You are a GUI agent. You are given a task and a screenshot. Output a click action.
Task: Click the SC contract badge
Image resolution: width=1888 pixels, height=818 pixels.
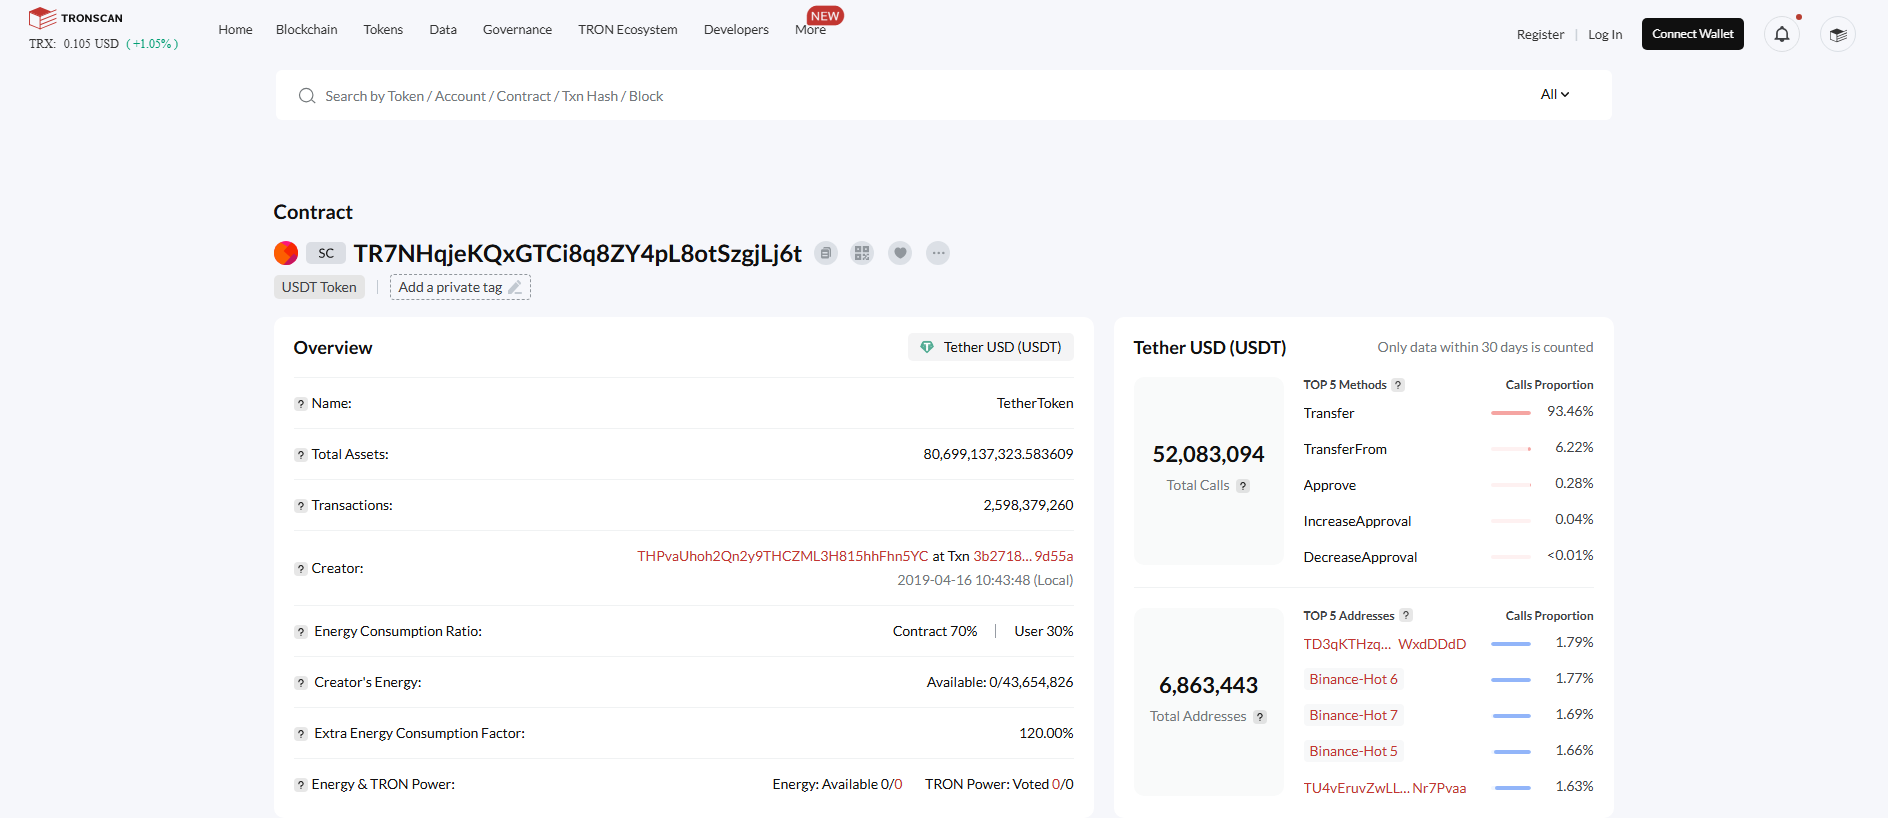pyautogui.click(x=326, y=253)
